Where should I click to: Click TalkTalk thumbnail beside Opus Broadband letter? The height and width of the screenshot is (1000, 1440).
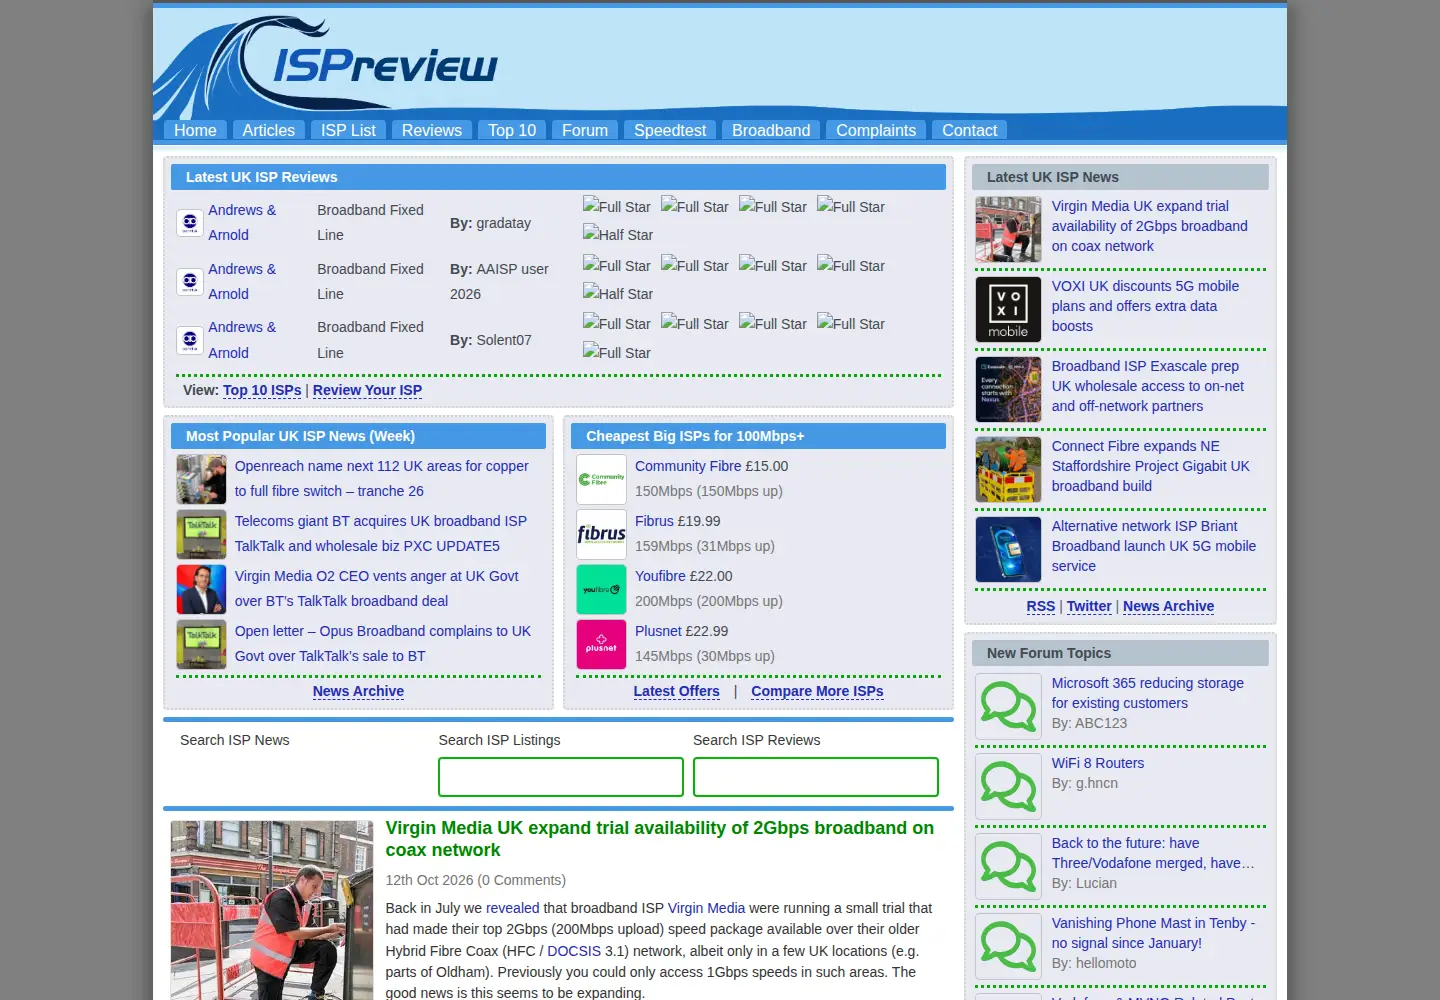pos(201,644)
